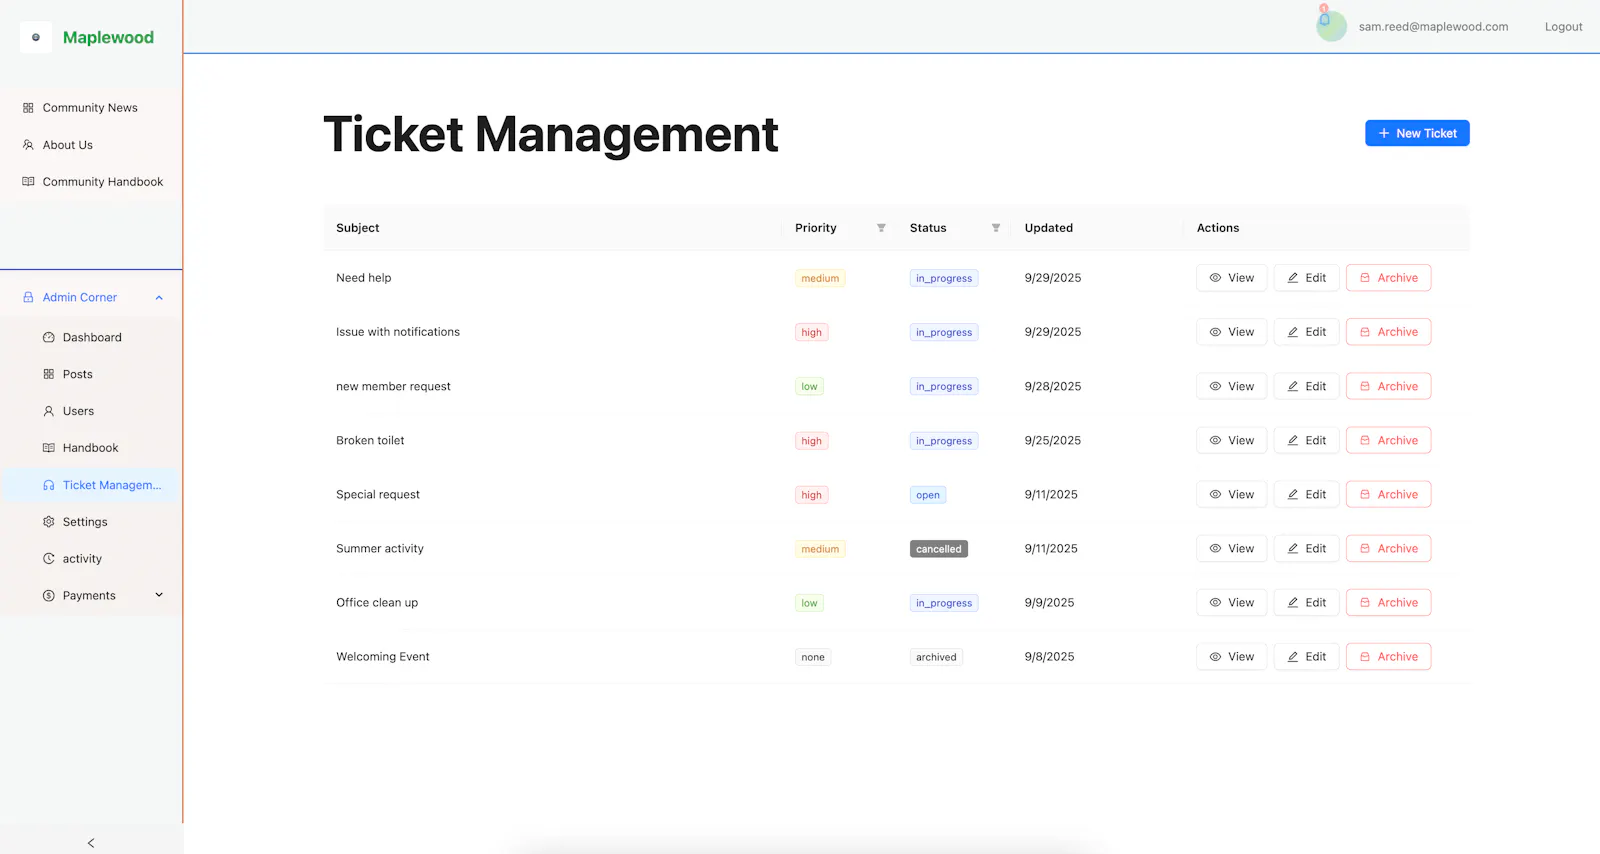
Task: View the new member request ticket
Action: coord(1232,387)
